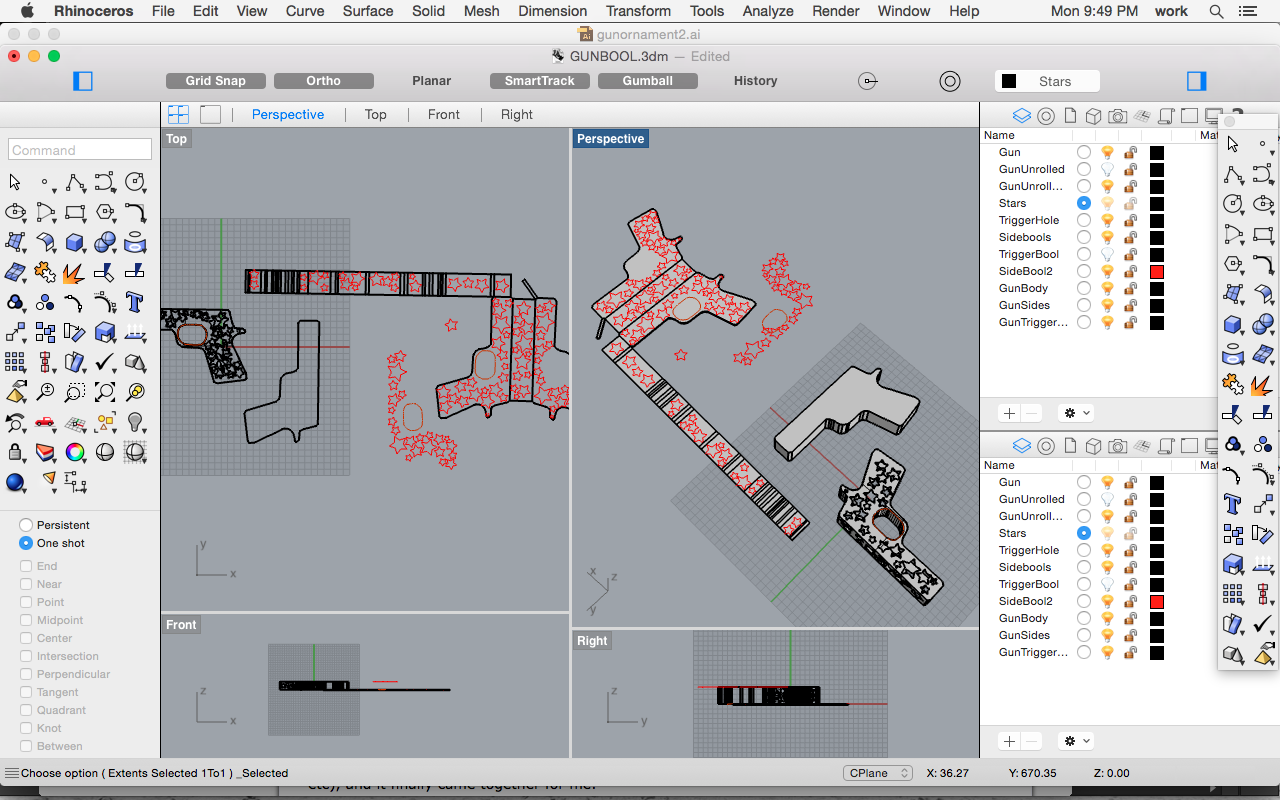Toggle the Ortho button
1280x800 pixels.
[323, 81]
